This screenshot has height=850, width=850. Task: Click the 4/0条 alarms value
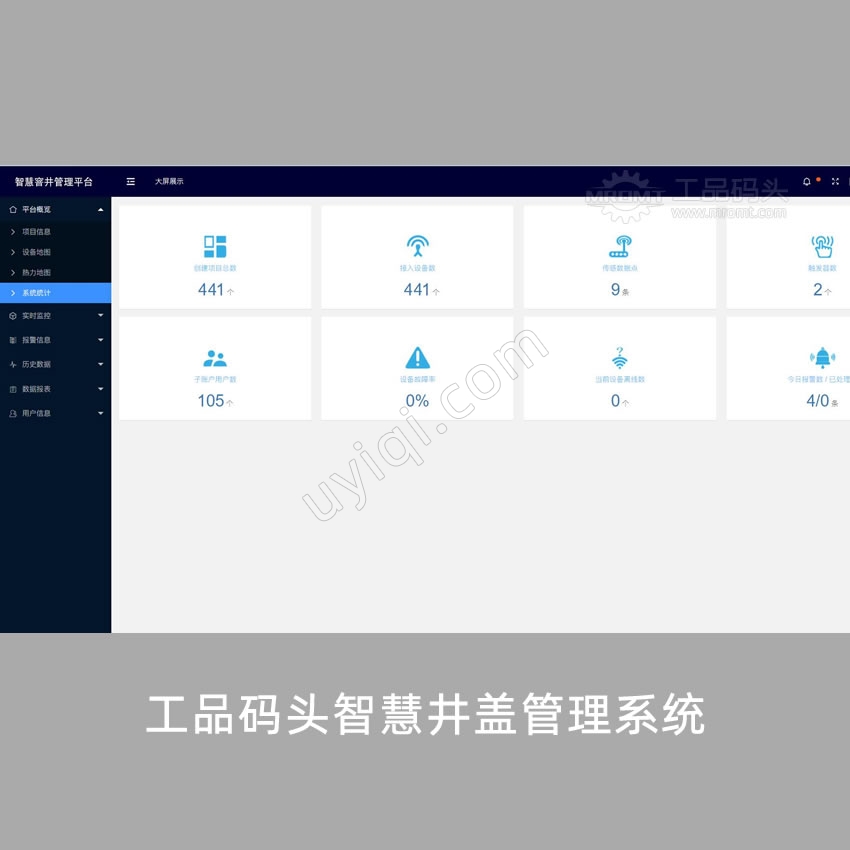point(822,401)
